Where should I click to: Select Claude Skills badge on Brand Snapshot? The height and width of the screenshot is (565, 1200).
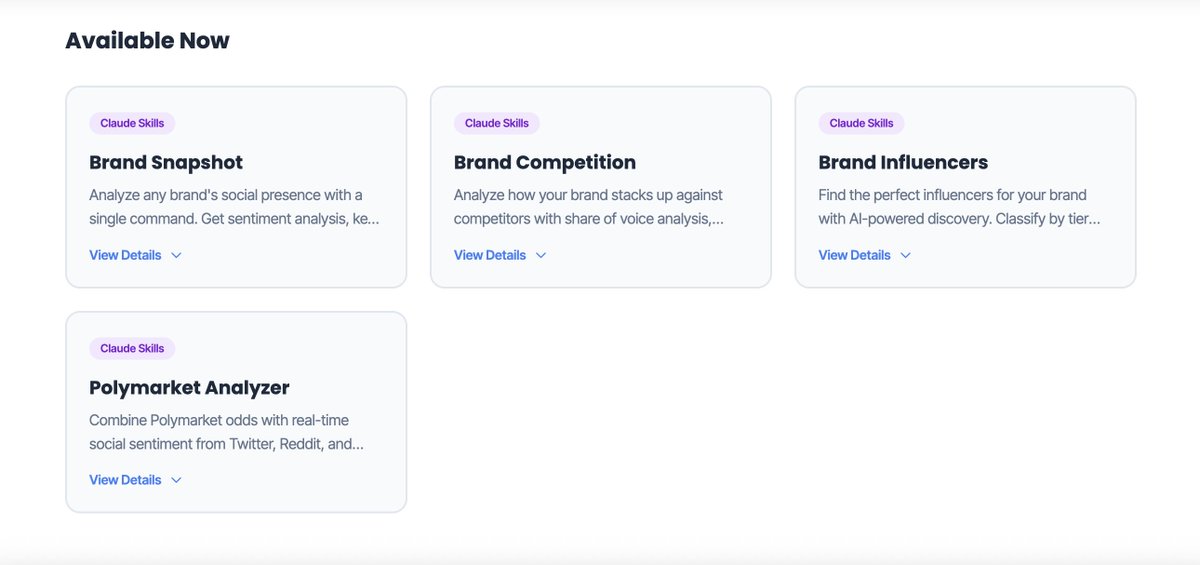(132, 123)
